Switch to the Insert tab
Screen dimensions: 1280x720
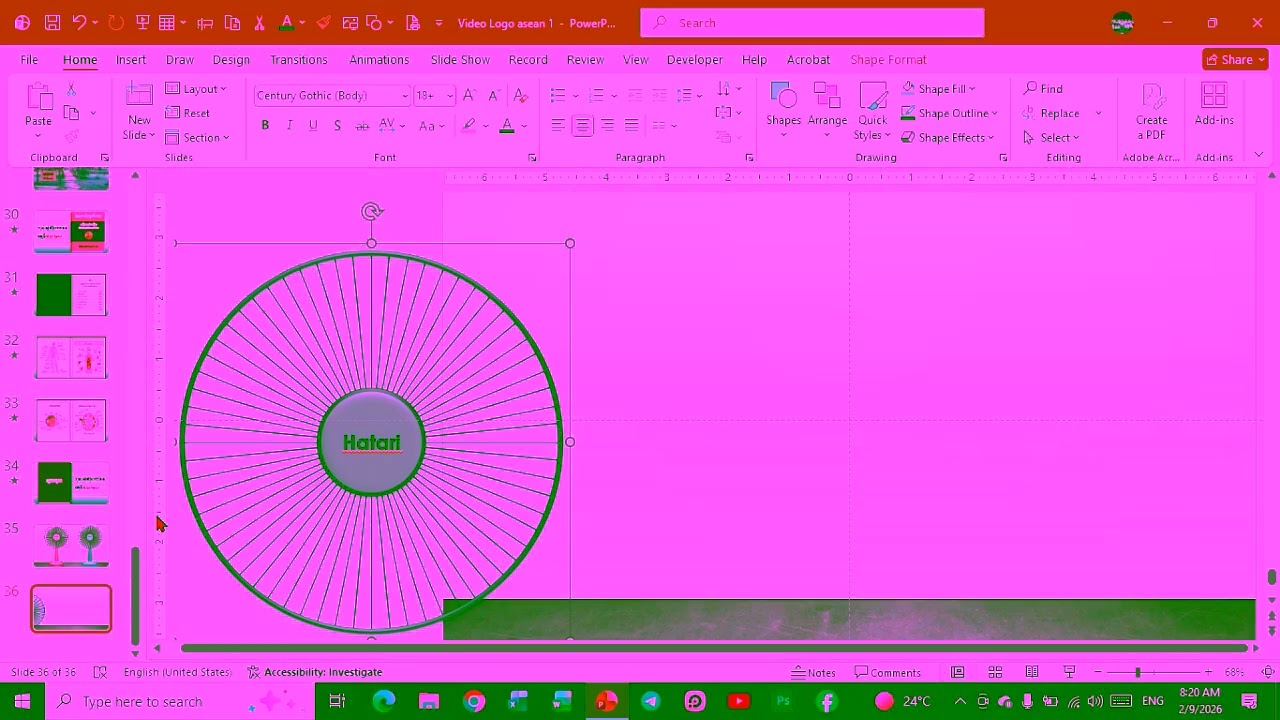[x=131, y=59]
